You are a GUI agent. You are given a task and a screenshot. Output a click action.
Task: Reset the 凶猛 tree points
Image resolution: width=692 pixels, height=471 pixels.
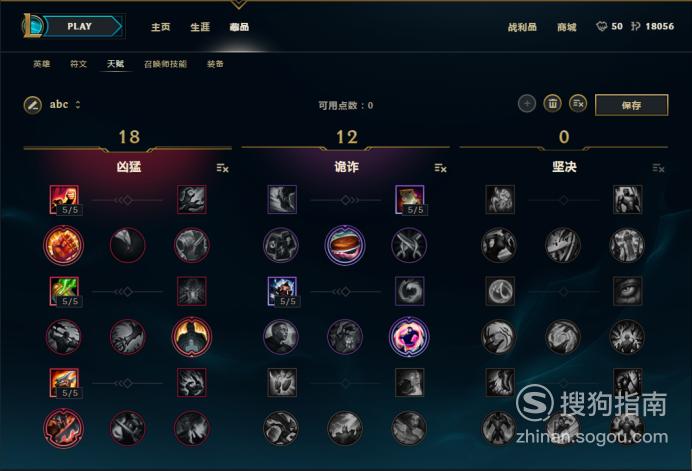pyautogui.click(x=222, y=168)
